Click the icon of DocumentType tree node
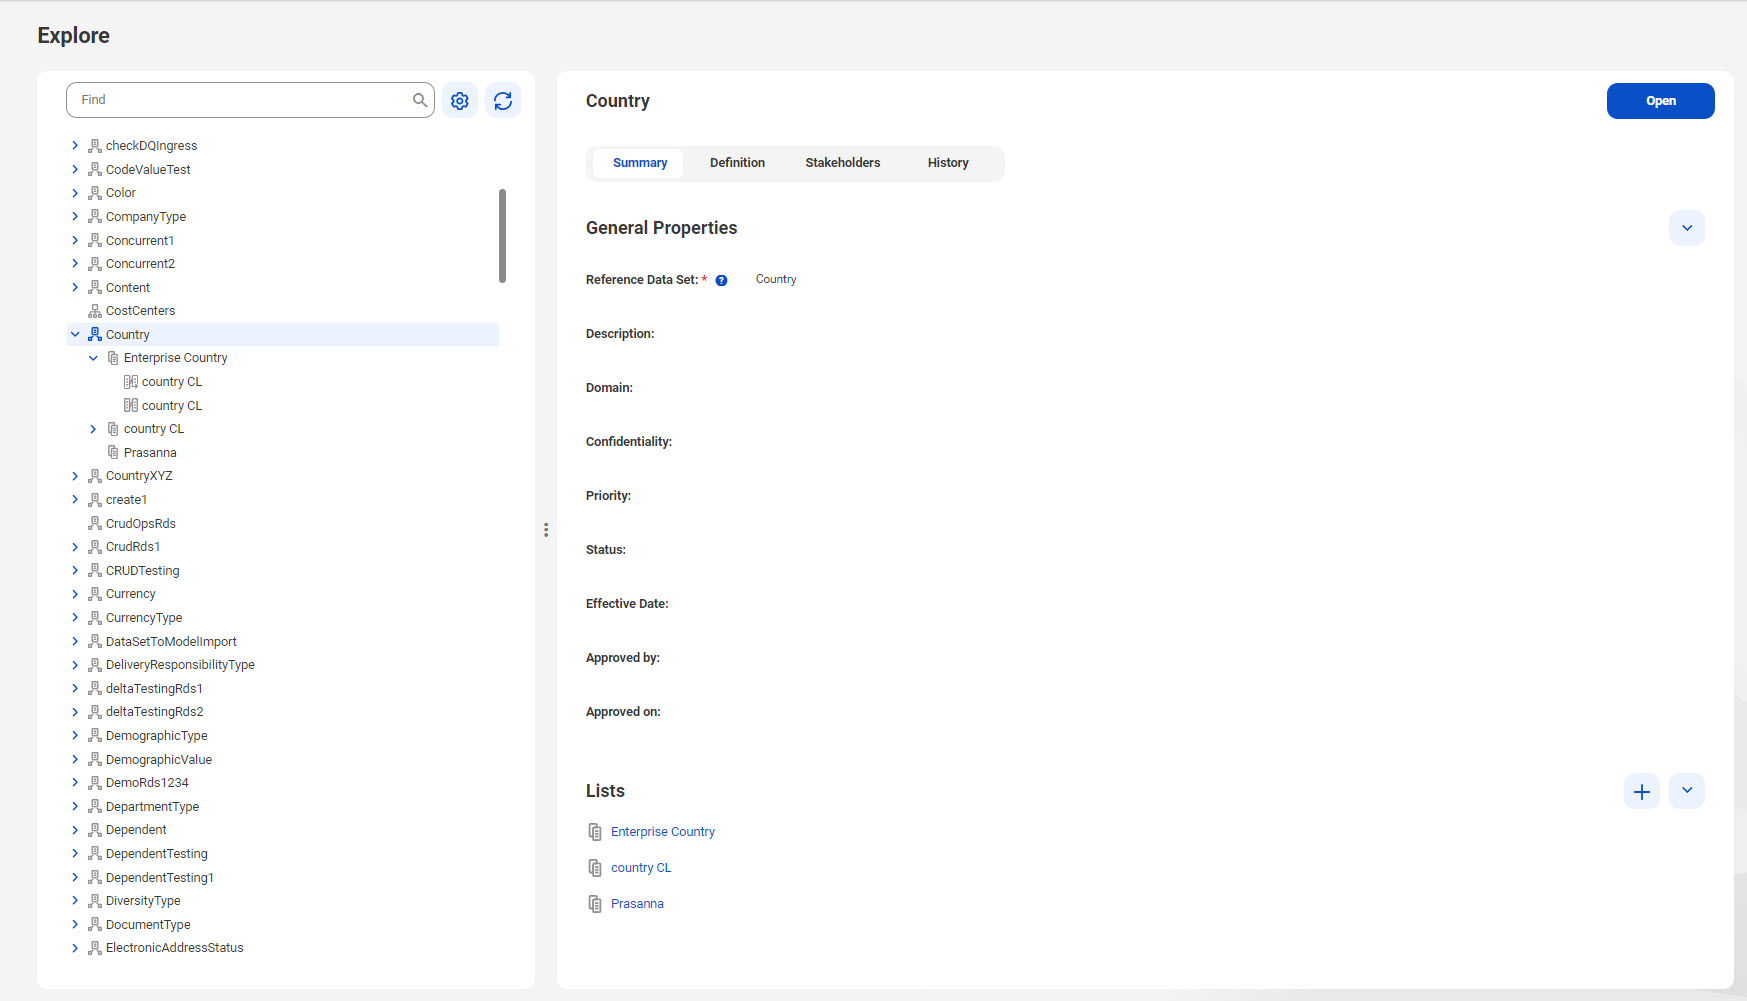The height and width of the screenshot is (1001, 1747). coord(95,925)
